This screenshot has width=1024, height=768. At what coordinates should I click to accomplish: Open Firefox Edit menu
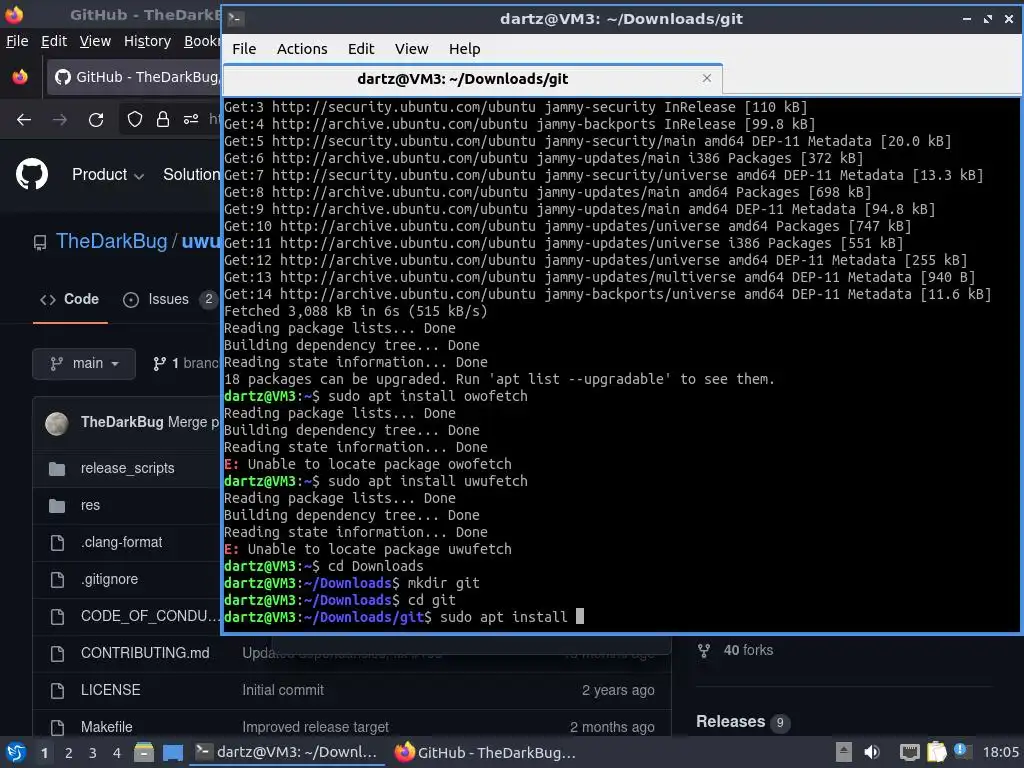[x=54, y=41]
